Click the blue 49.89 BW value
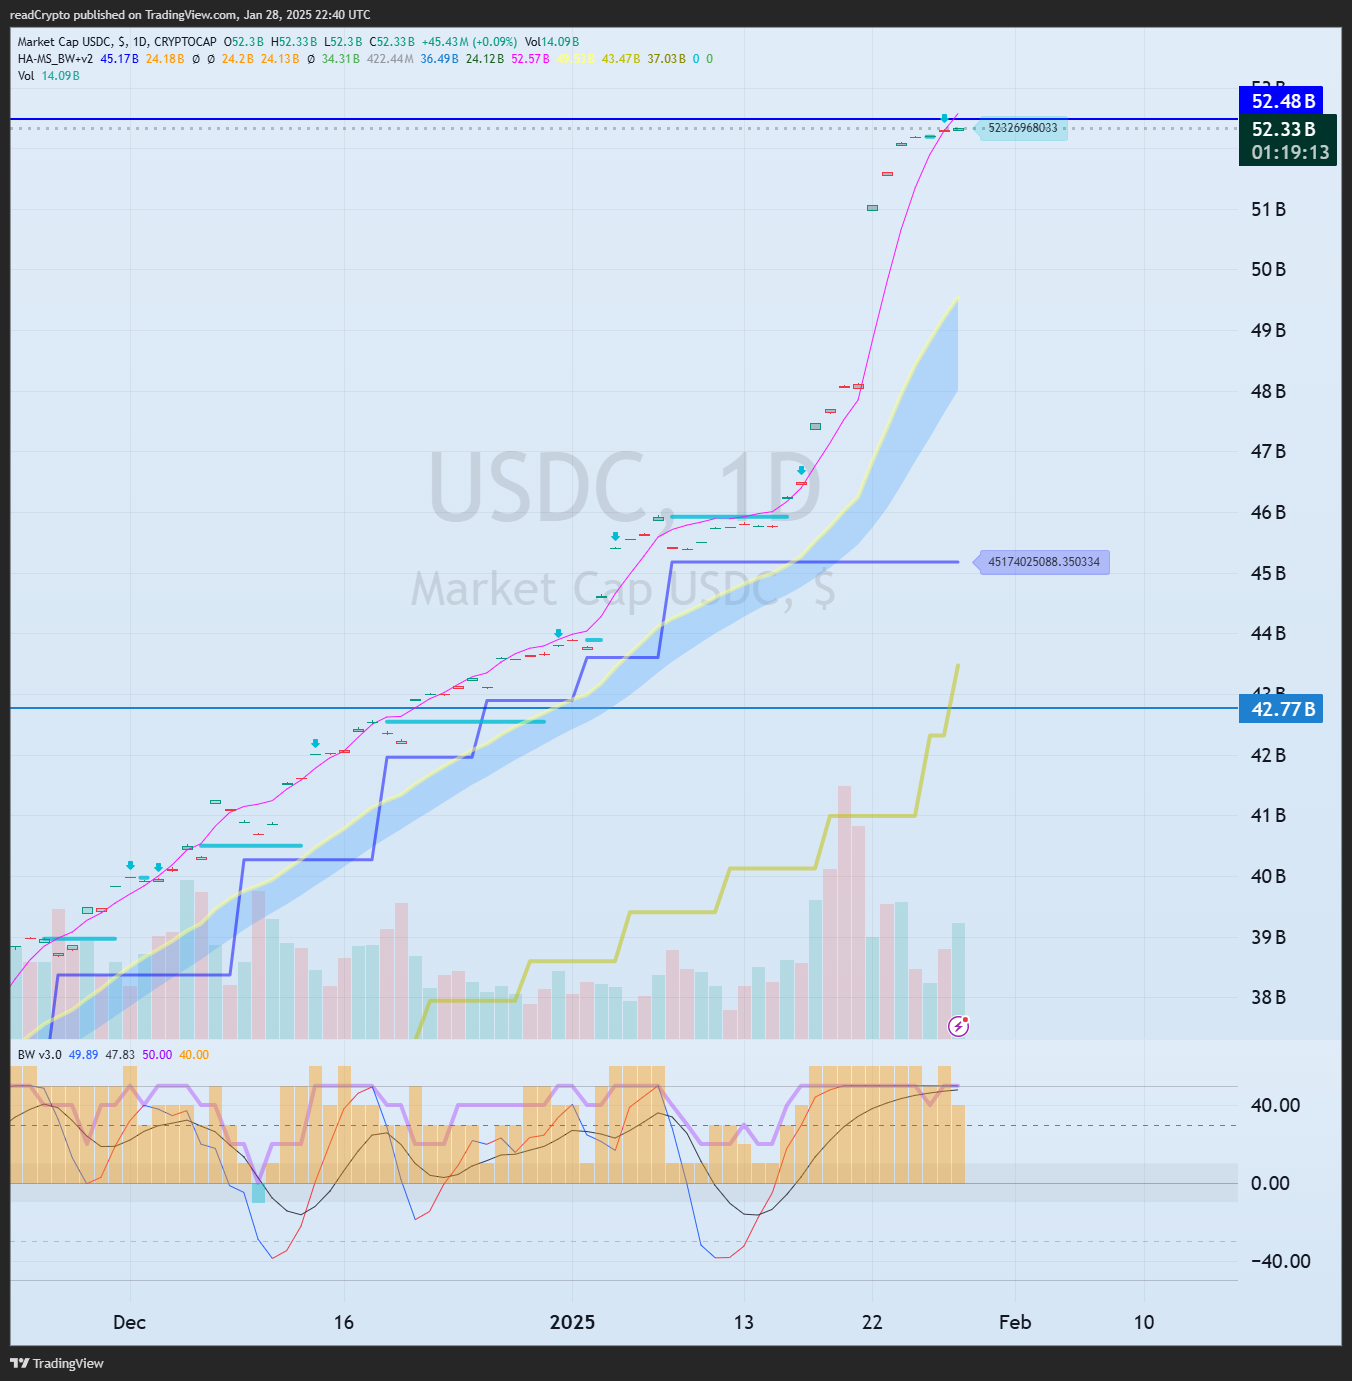This screenshot has height=1381, width=1352. coord(83,1055)
